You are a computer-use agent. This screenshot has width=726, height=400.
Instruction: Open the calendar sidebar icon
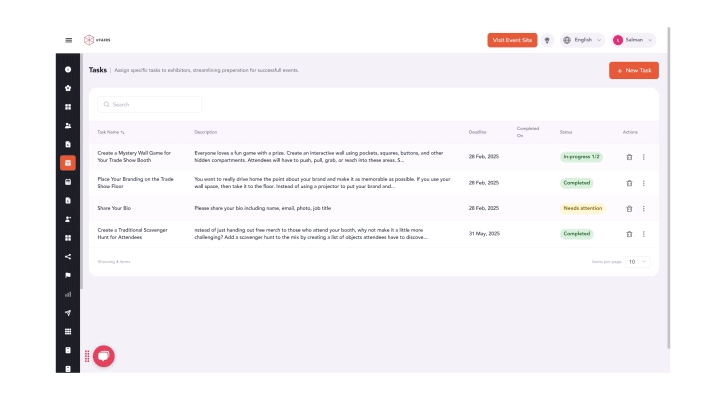(68, 182)
